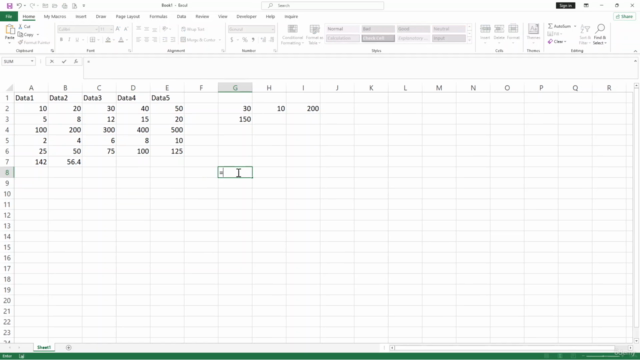Expand the Name Box function list

(32, 61)
